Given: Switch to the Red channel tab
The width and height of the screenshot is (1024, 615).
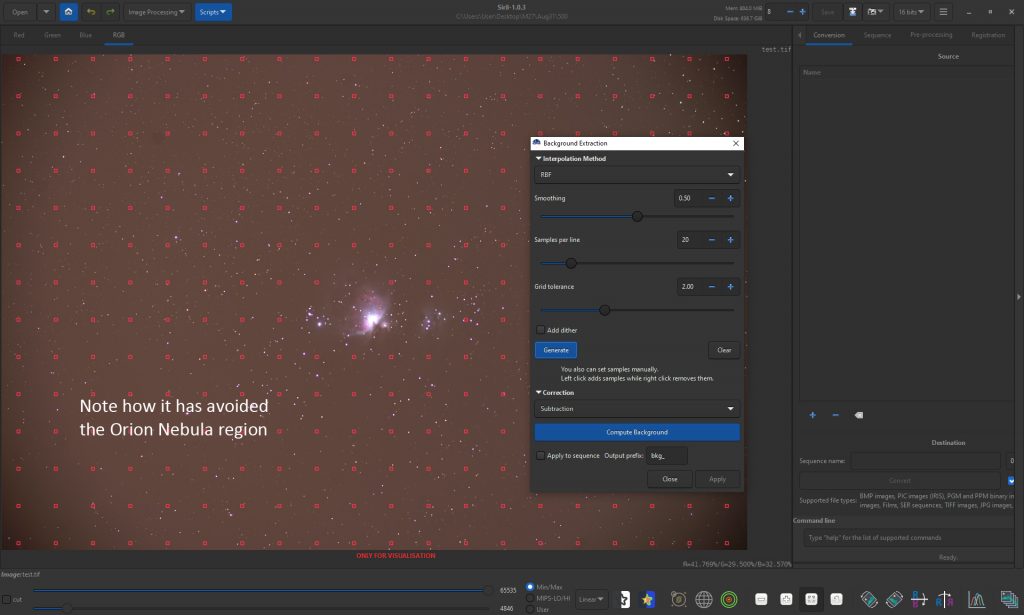Looking at the screenshot, I should [19, 35].
